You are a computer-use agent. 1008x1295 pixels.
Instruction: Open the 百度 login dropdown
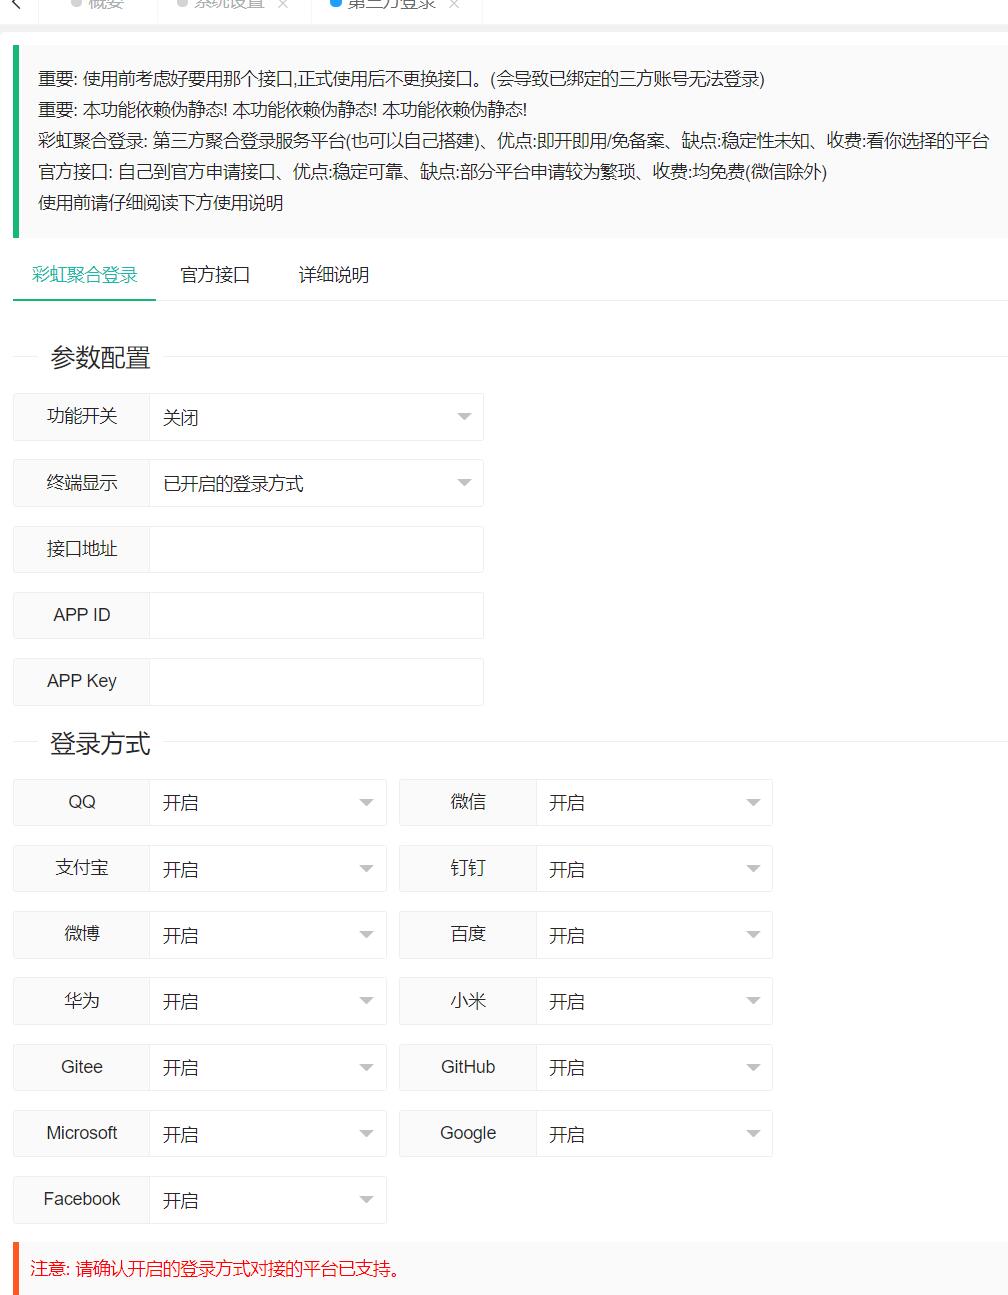pos(653,934)
